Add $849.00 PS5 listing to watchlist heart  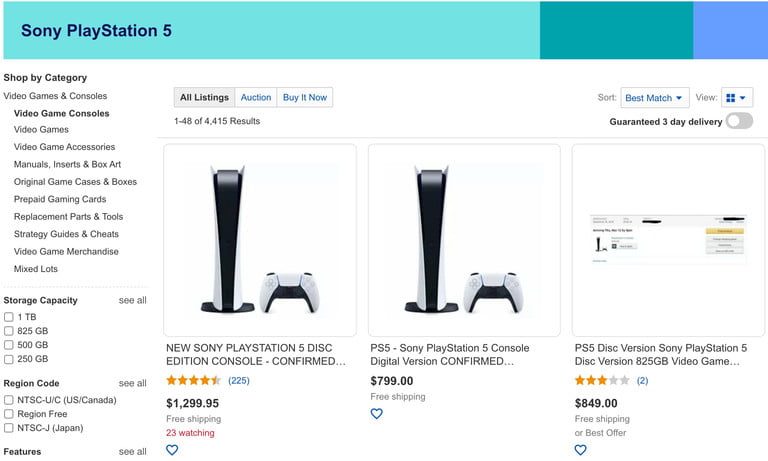click(x=581, y=450)
